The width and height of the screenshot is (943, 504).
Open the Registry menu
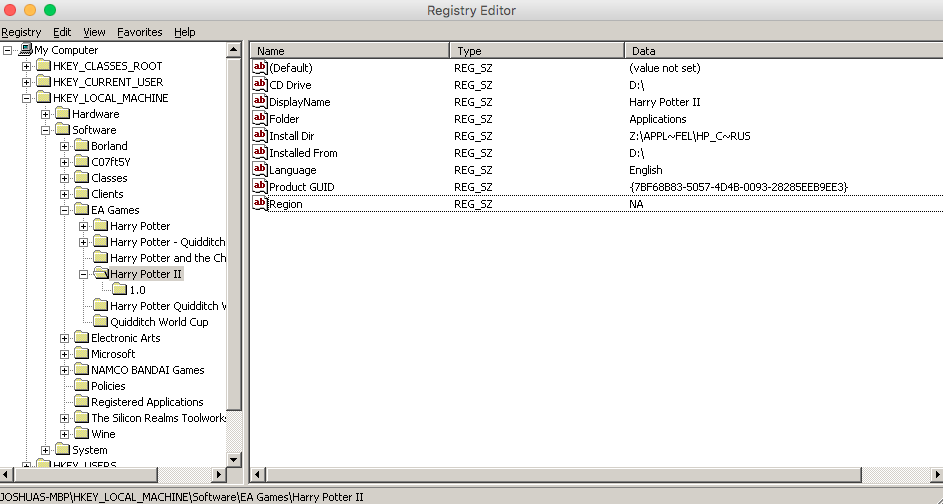(21, 32)
